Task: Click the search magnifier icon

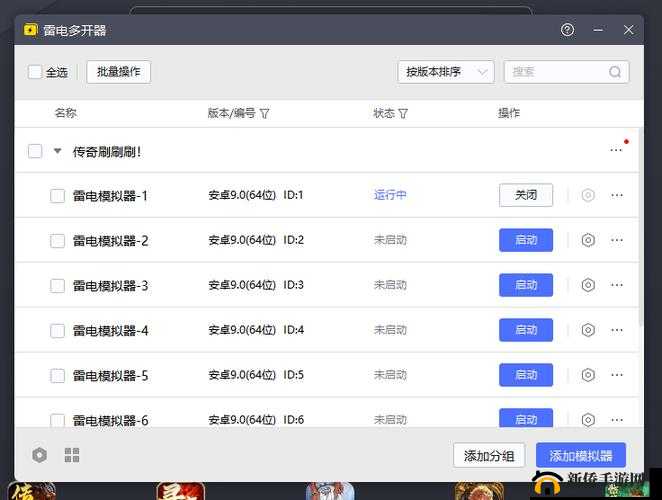Action: tap(615, 72)
